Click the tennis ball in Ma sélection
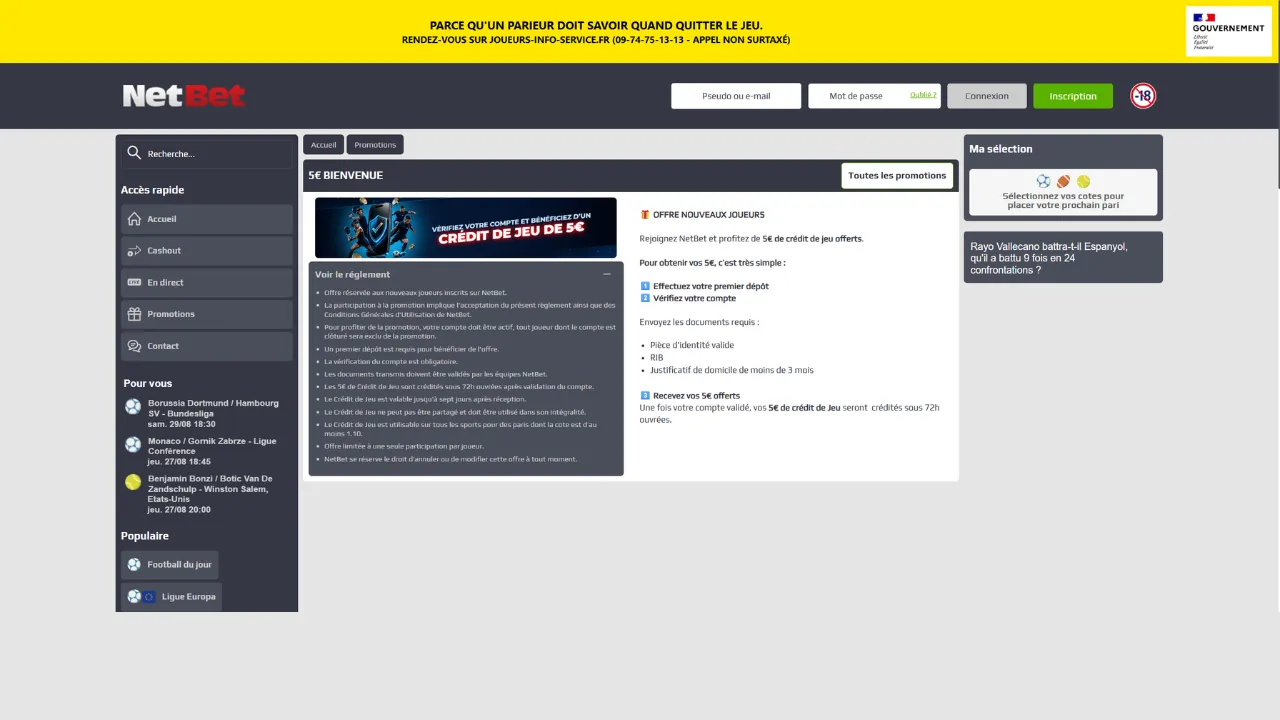 tap(1083, 182)
